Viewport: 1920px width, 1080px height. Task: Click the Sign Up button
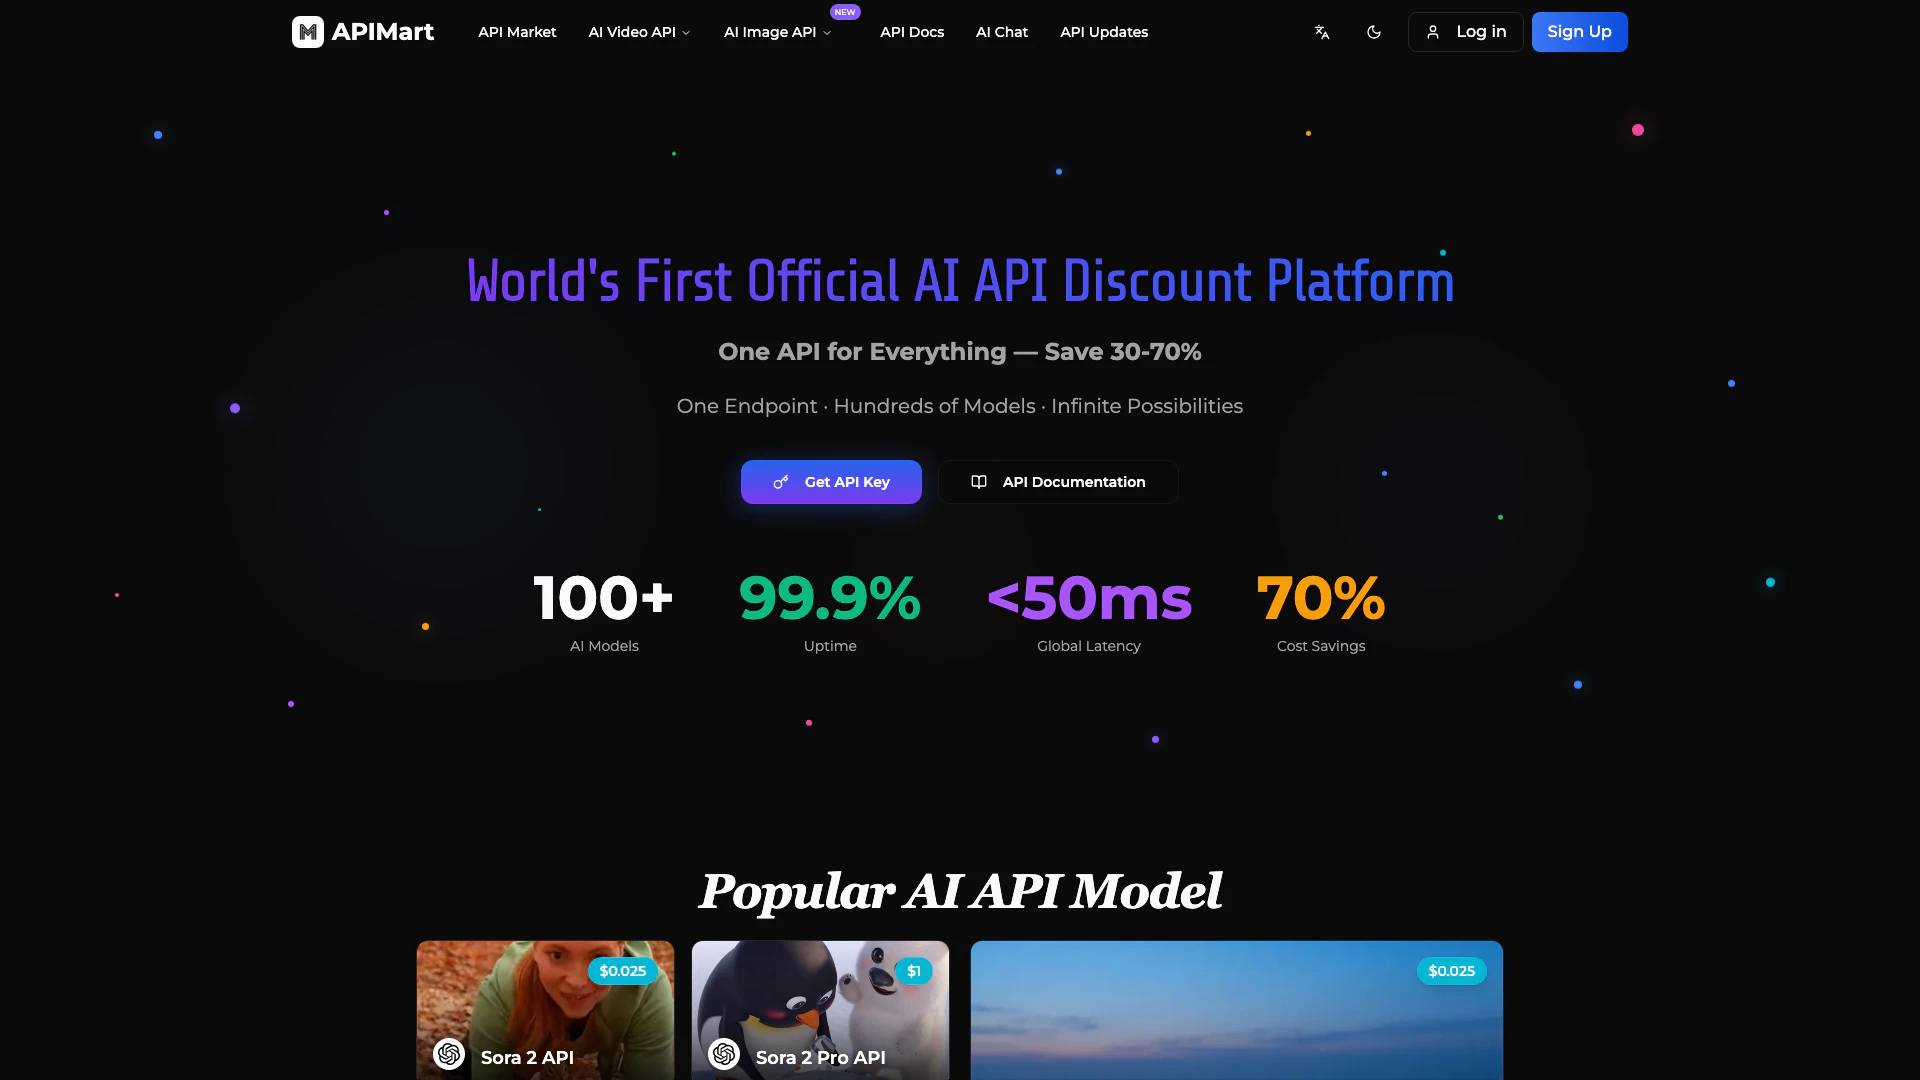tap(1580, 32)
